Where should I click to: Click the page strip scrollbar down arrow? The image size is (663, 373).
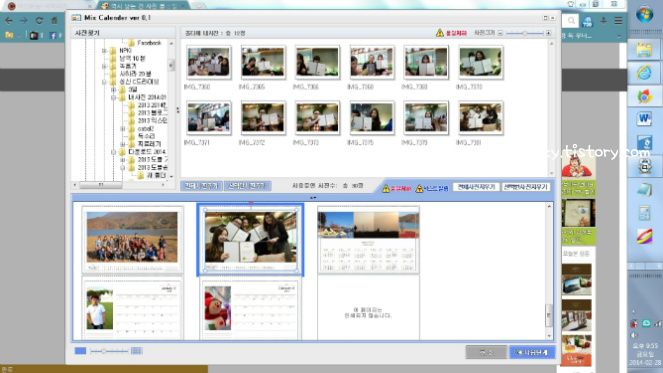coord(549,336)
